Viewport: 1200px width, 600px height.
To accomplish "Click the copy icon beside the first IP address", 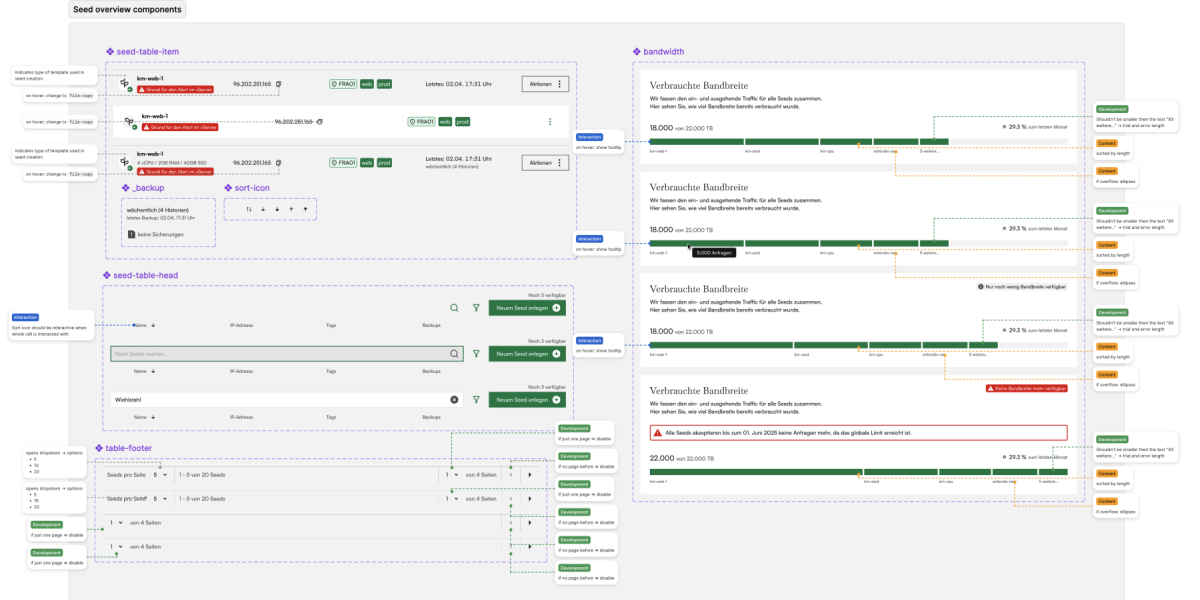I will (x=279, y=84).
